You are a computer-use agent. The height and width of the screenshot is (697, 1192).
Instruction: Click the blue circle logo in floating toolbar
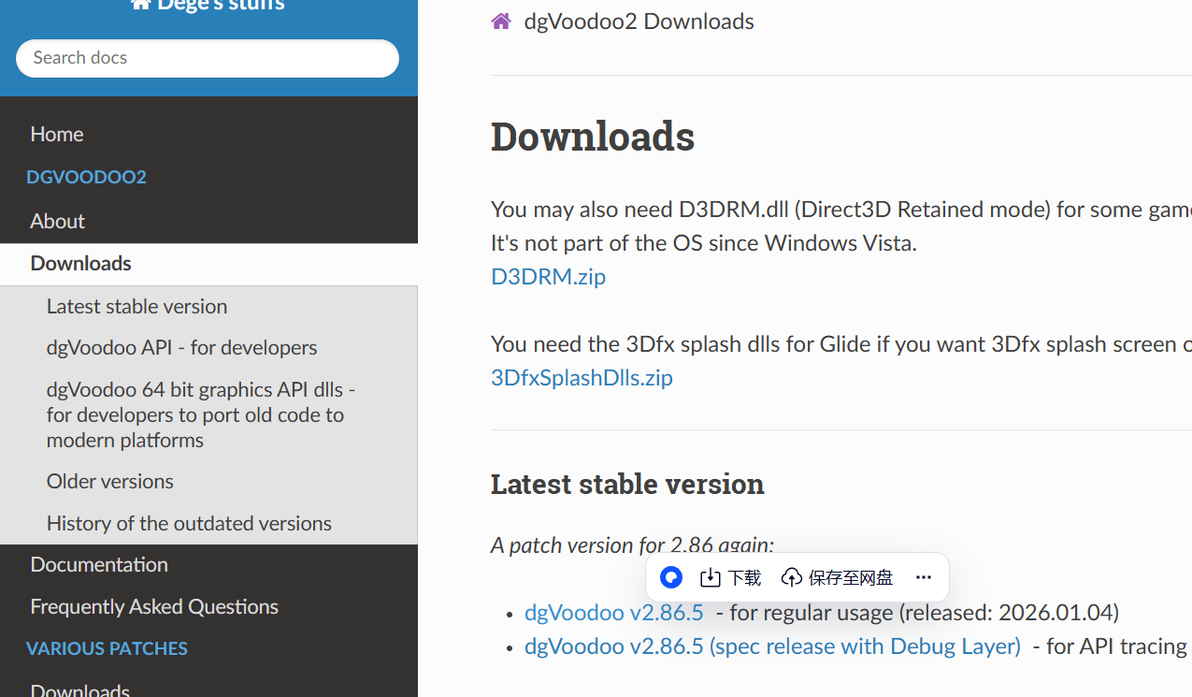pyautogui.click(x=670, y=578)
